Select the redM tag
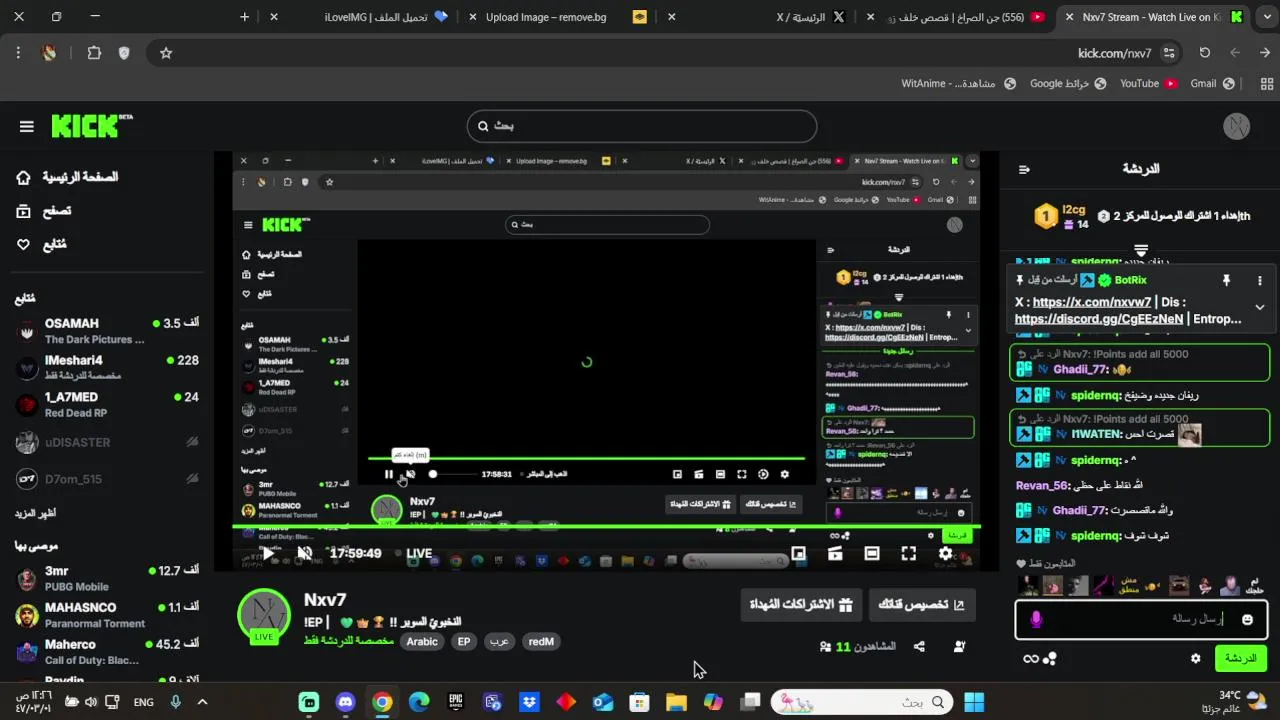The image size is (1280, 720). (x=541, y=642)
